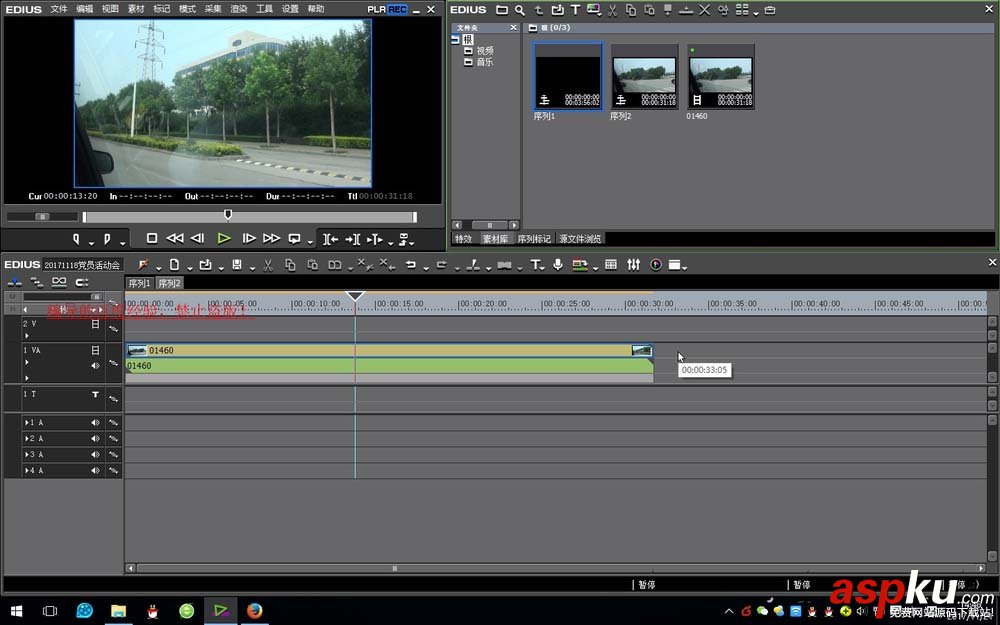Expand the 2 A track

(x=27, y=438)
